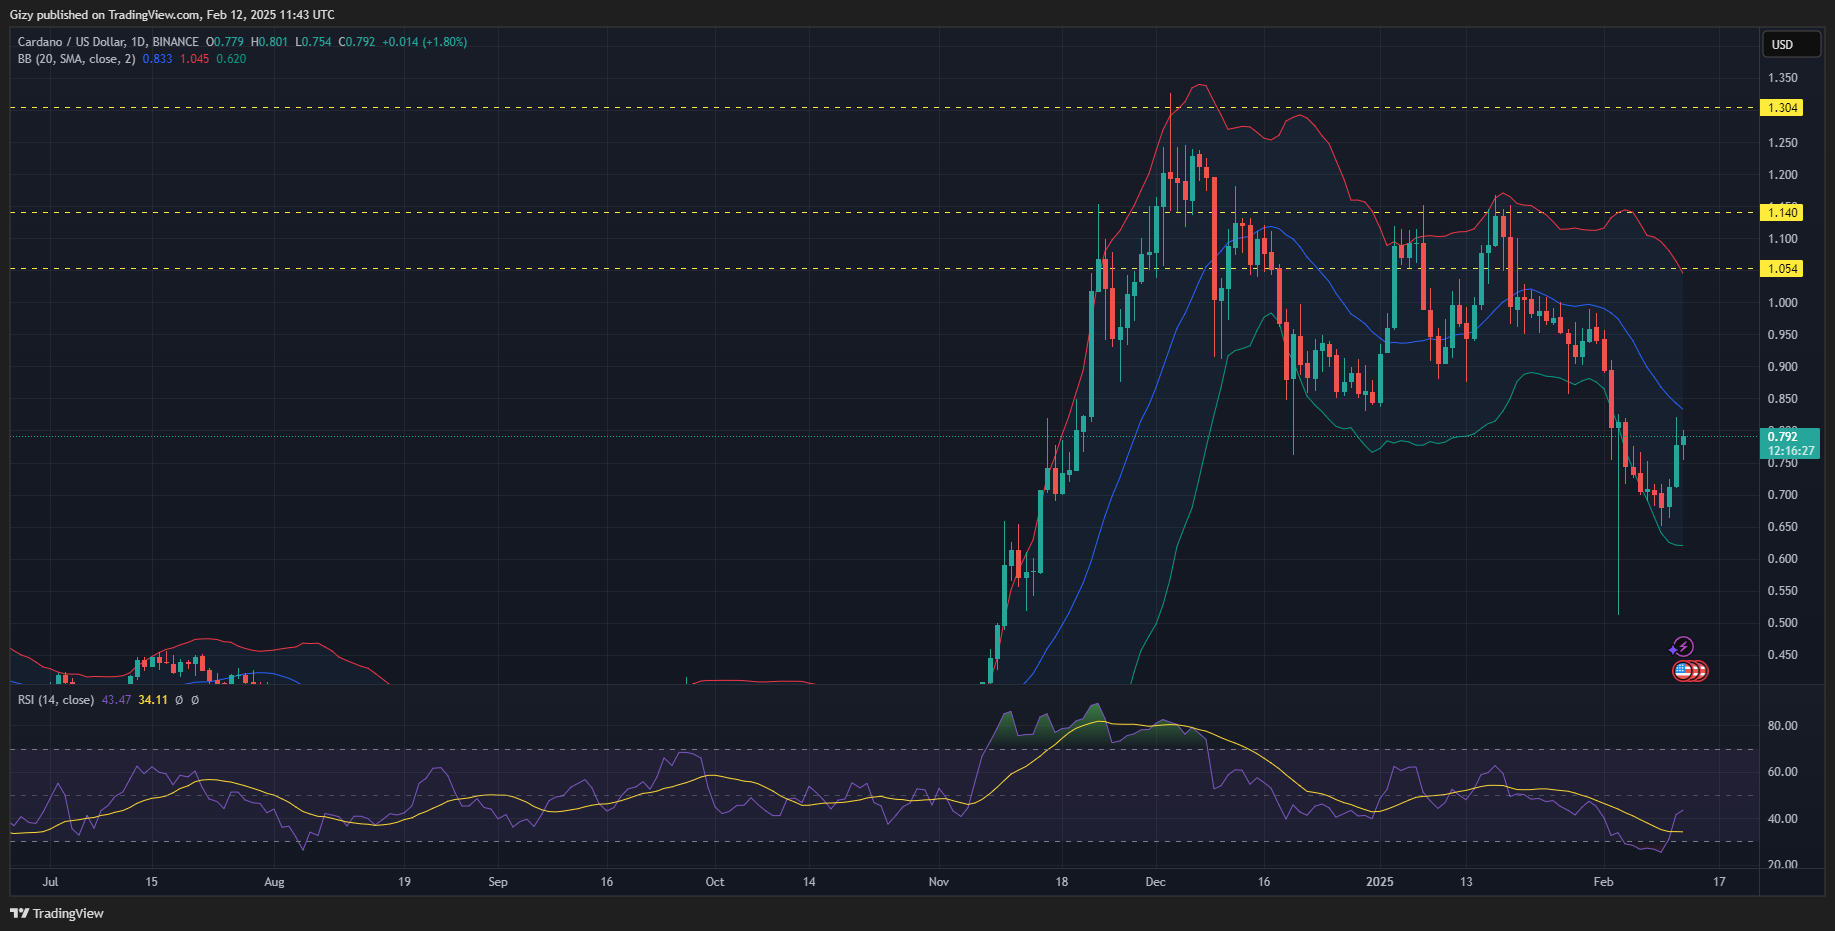This screenshot has height=931, width=1835.
Task: Click the 2025 label on time axis
Action: (x=1379, y=882)
